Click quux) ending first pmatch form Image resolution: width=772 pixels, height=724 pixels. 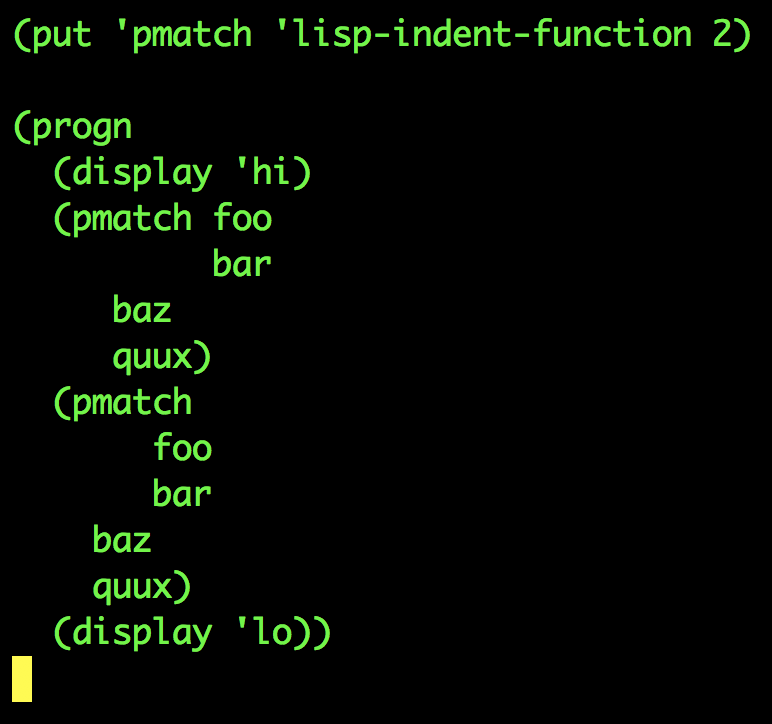(162, 356)
